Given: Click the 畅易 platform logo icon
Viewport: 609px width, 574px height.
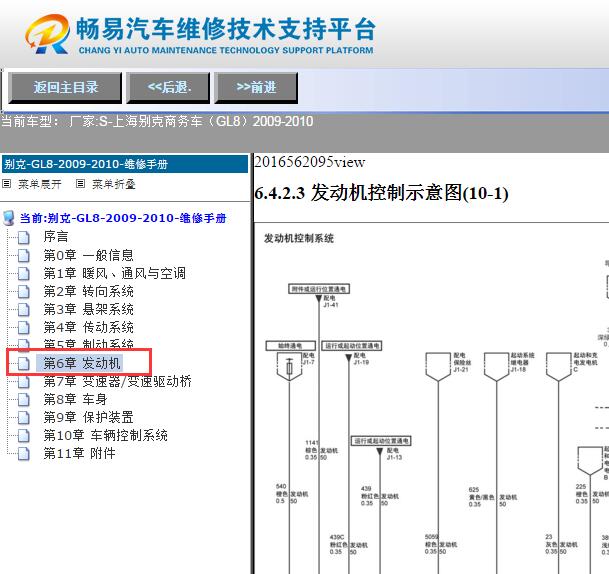Looking at the screenshot, I should [47, 34].
